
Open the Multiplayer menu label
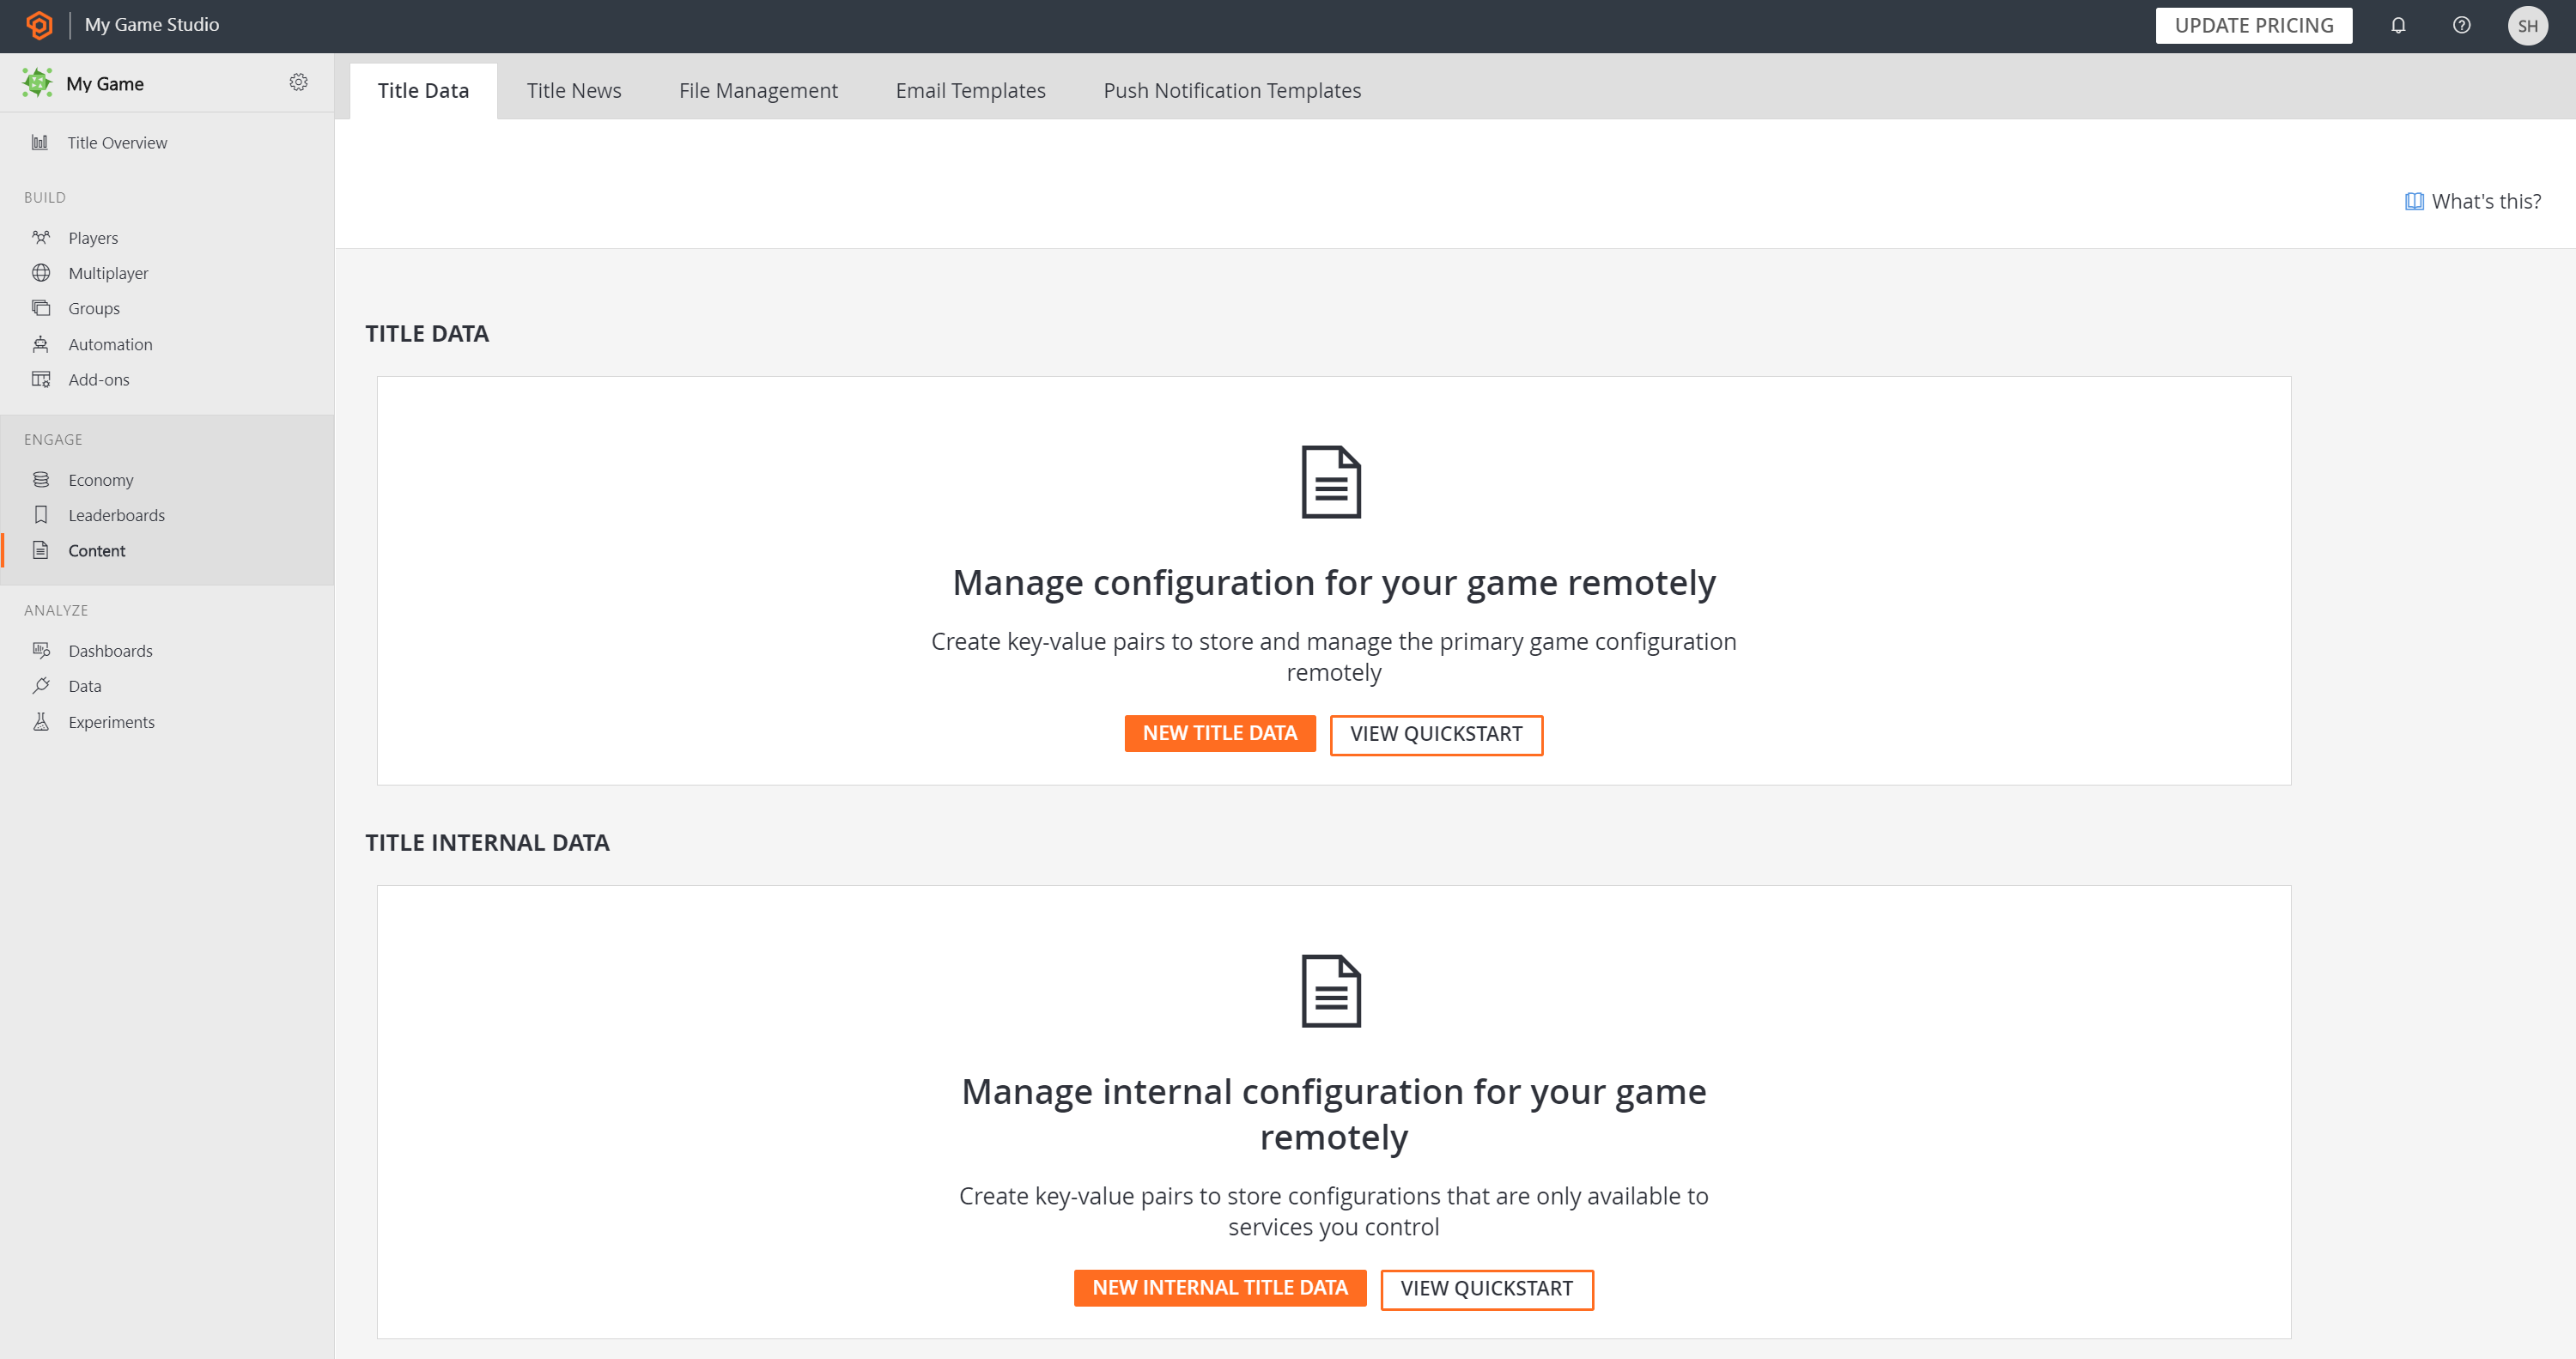[108, 273]
